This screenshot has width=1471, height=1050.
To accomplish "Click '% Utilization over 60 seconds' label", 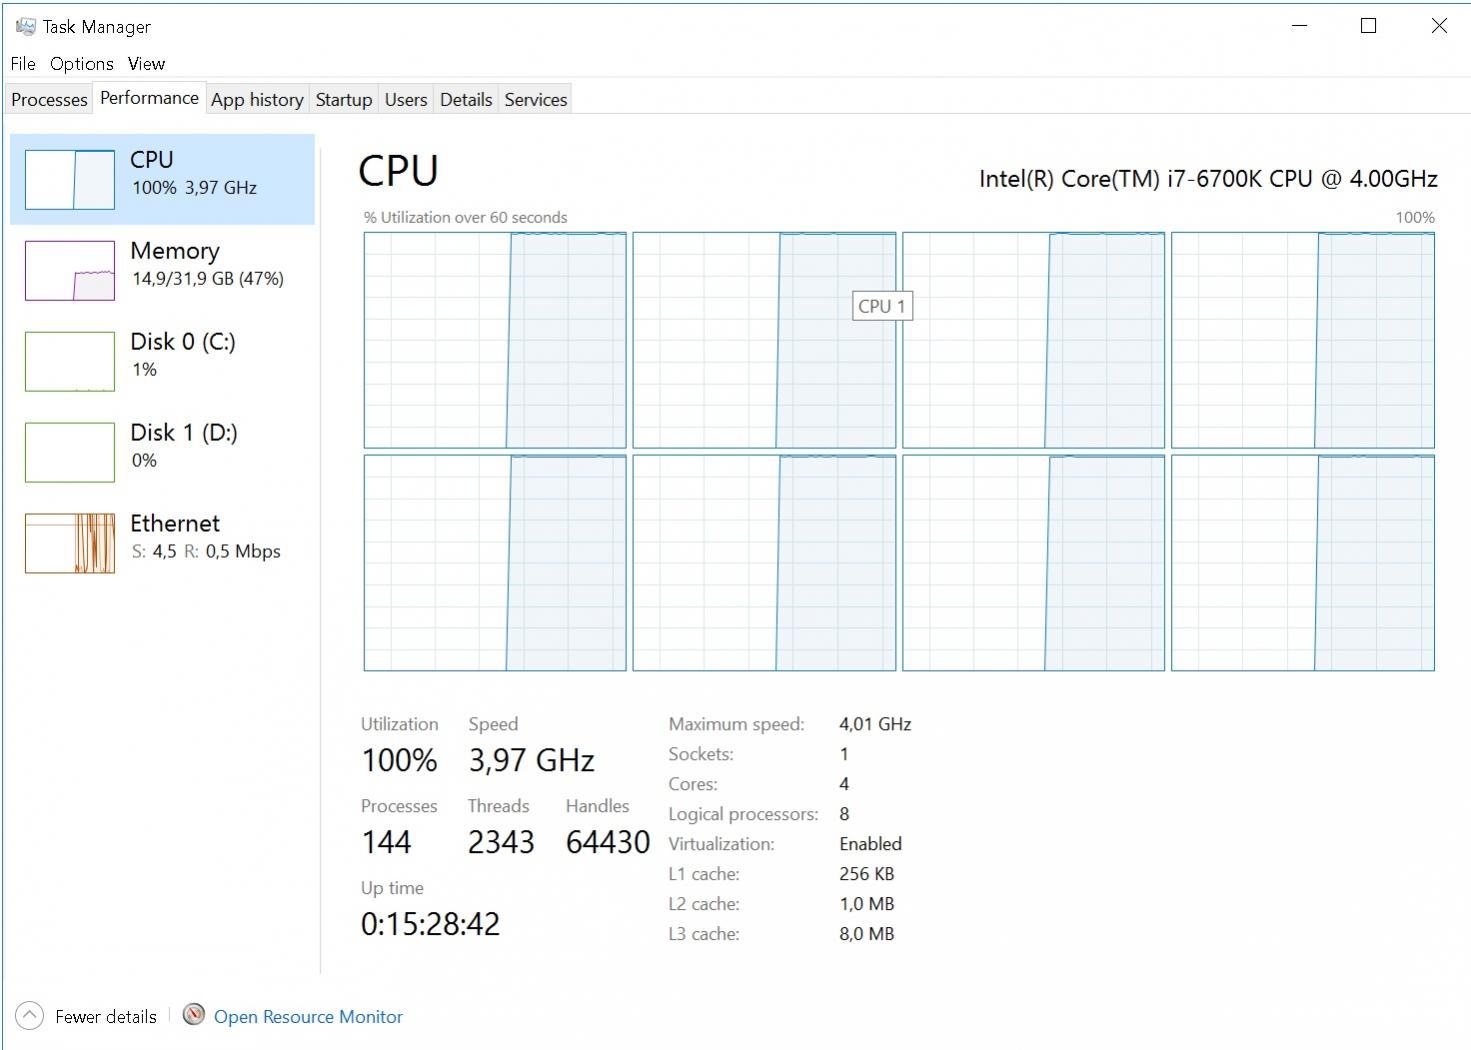I will tap(466, 218).
